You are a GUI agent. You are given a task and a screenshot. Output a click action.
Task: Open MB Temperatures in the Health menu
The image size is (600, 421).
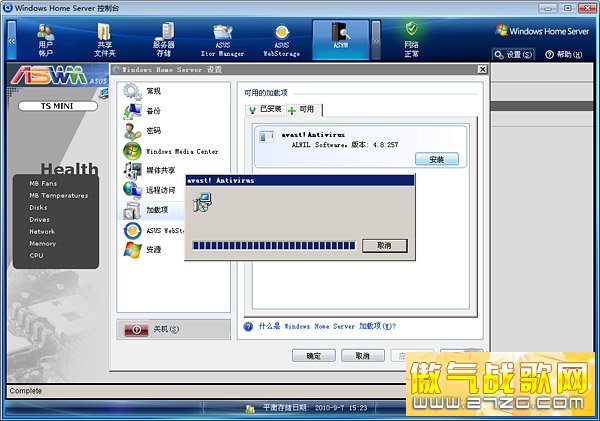[59, 196]
